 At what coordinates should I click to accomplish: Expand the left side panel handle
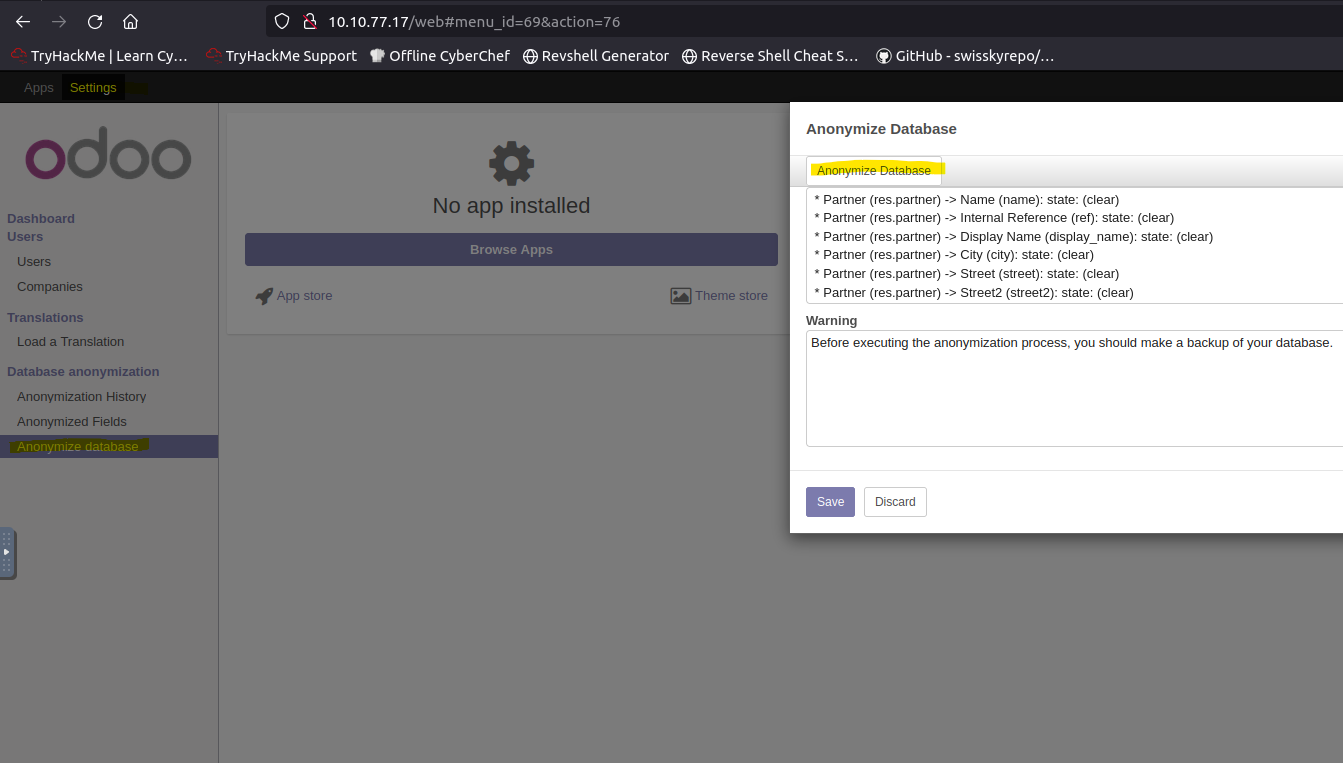(7, 552)
